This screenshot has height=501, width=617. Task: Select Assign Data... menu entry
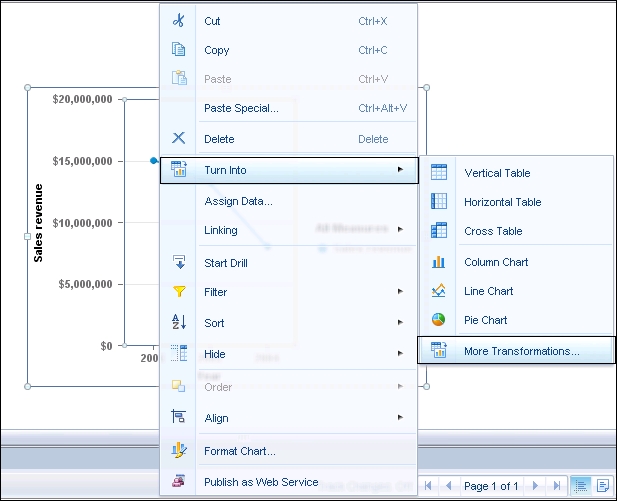(x=238, y=201)
